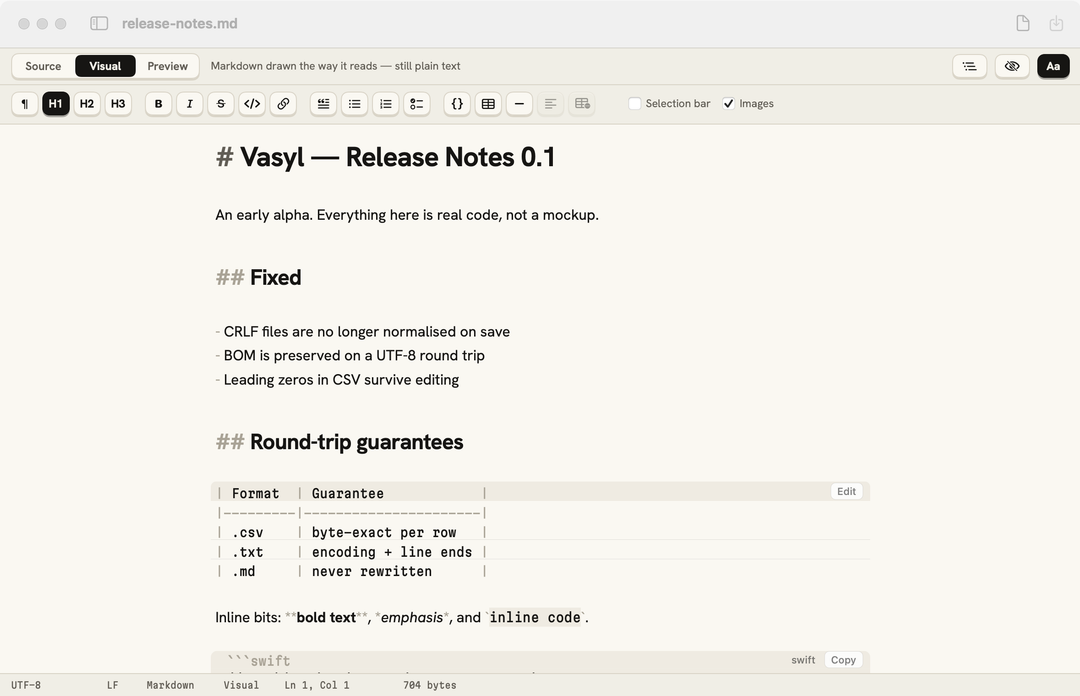Click Markdown in the status bar
1080x696 pixels.
170,685
